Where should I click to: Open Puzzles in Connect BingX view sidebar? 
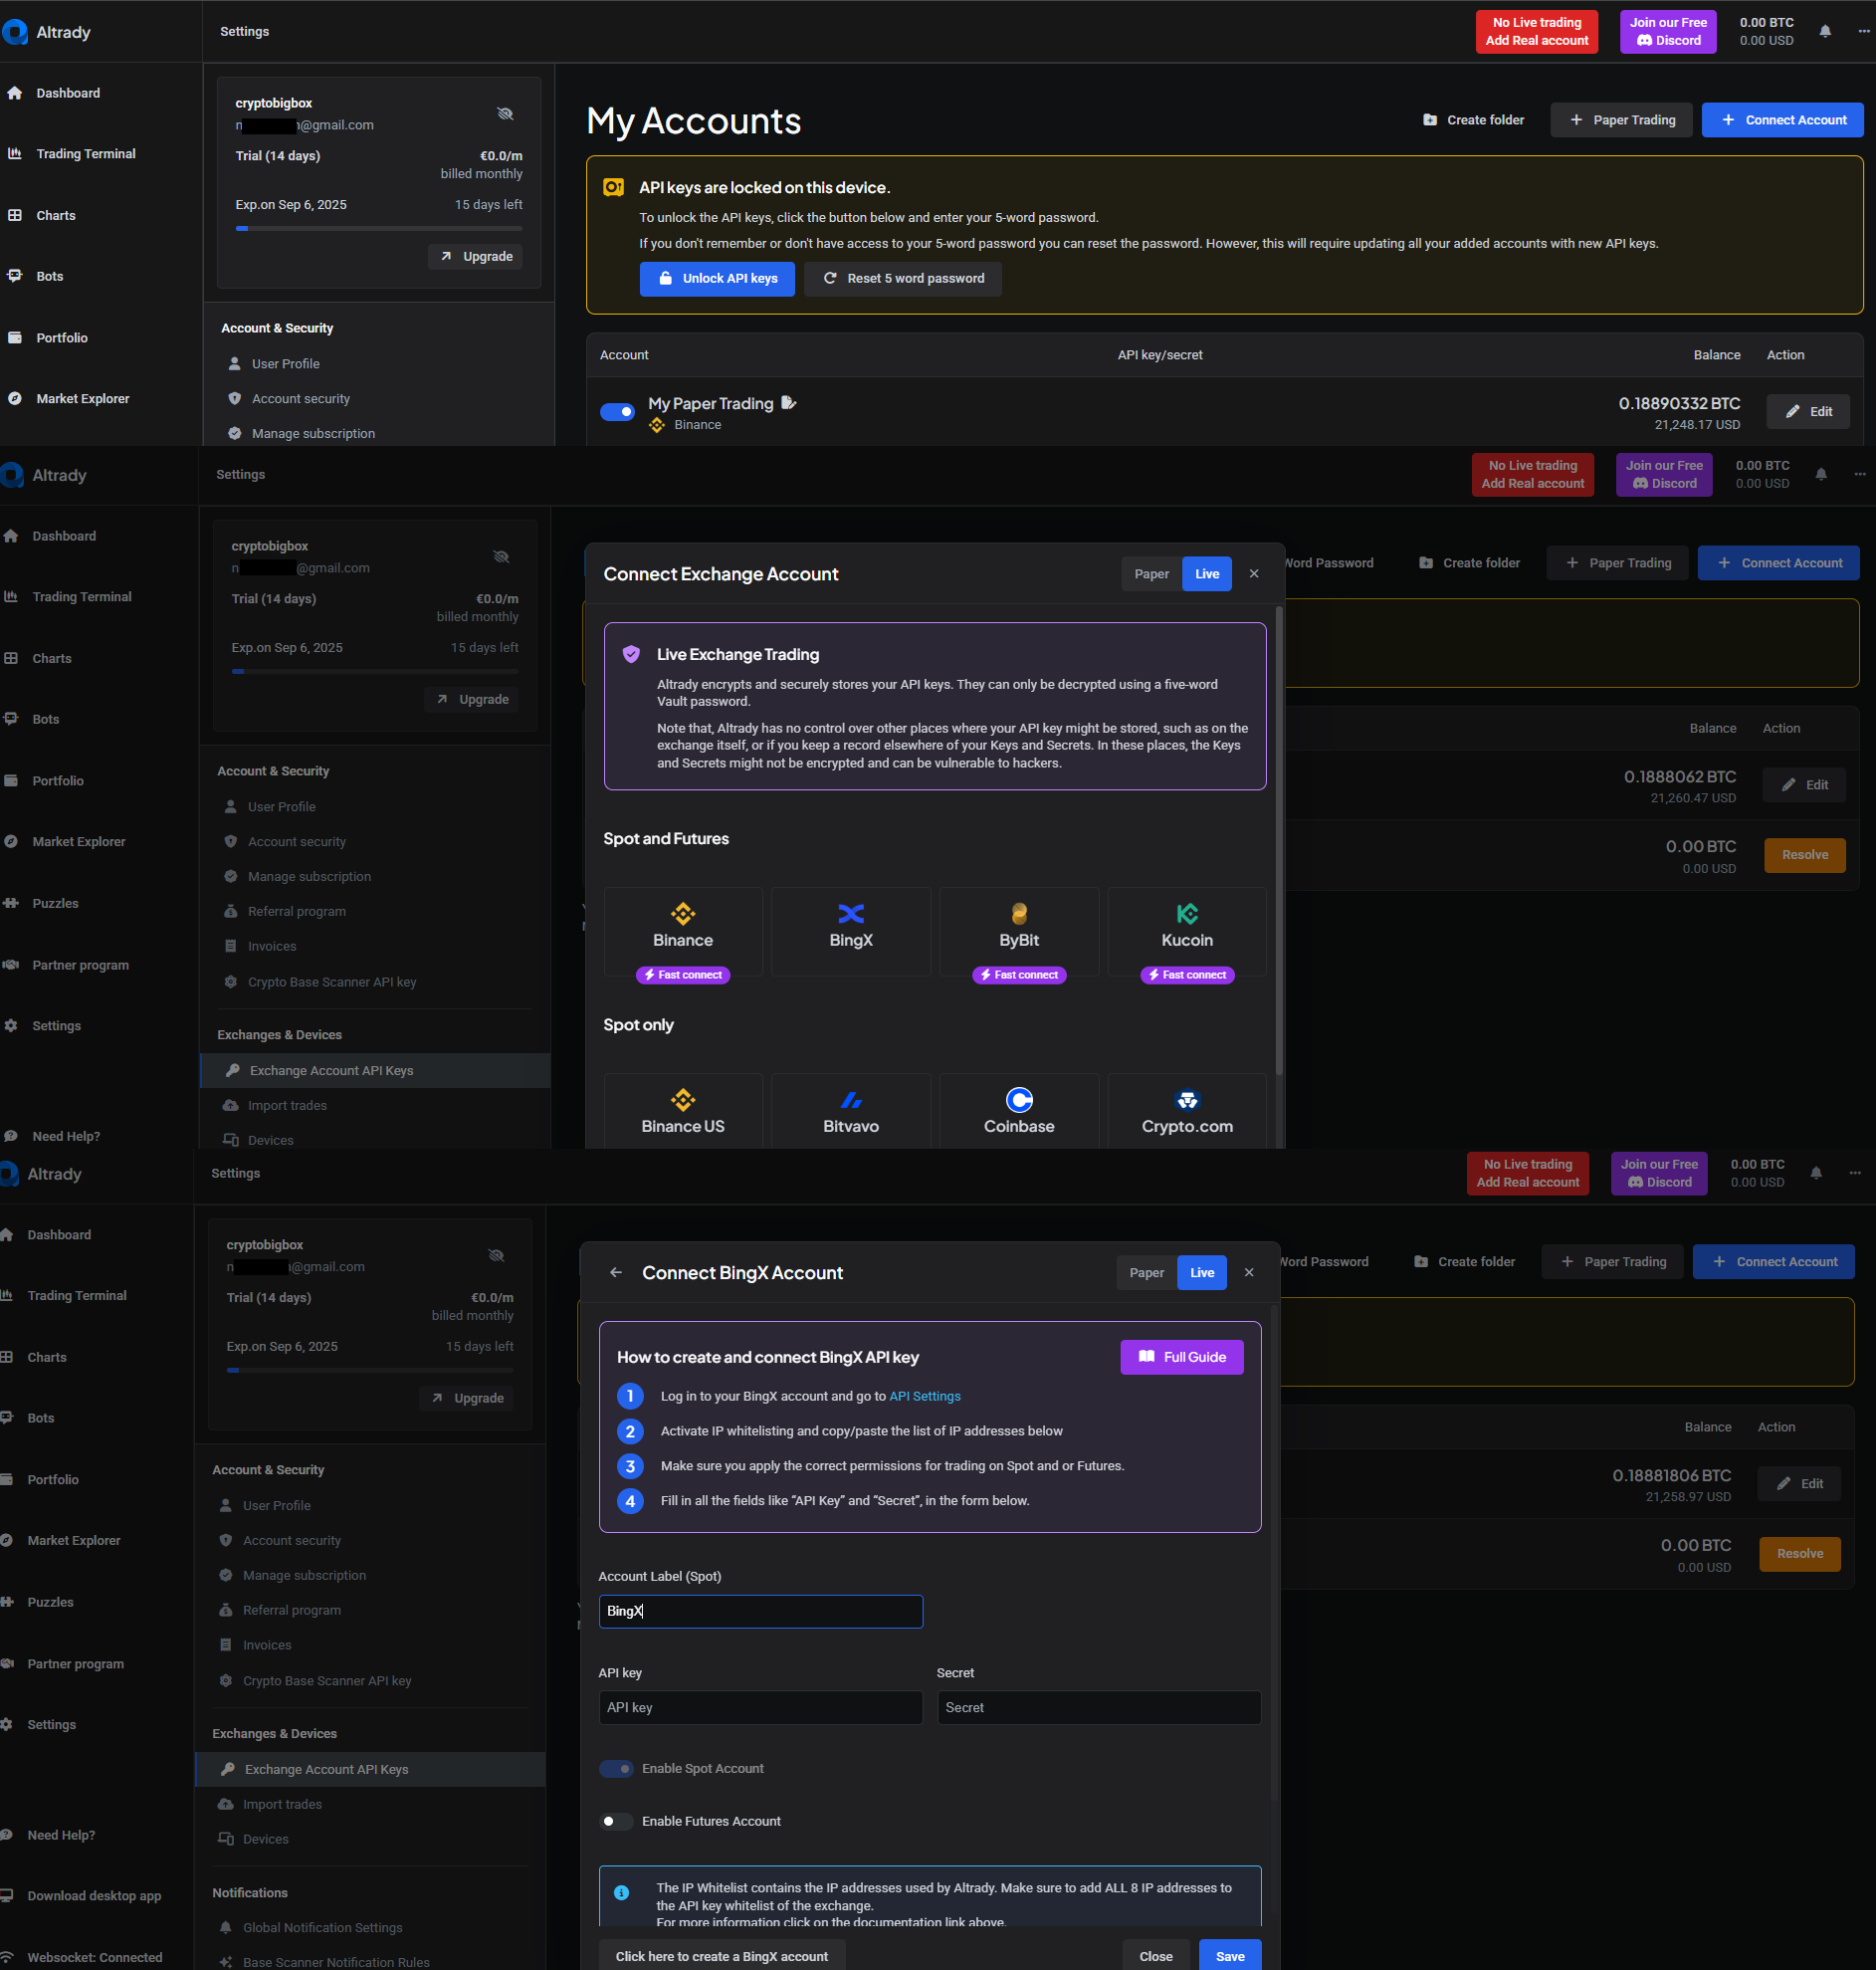tap(50, 1603)
